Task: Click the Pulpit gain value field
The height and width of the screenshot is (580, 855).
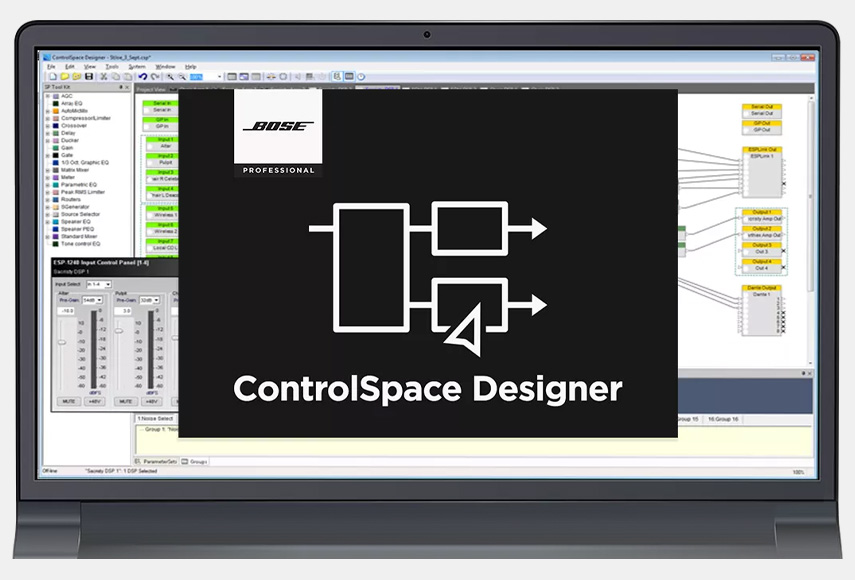Action: [124, 311]
